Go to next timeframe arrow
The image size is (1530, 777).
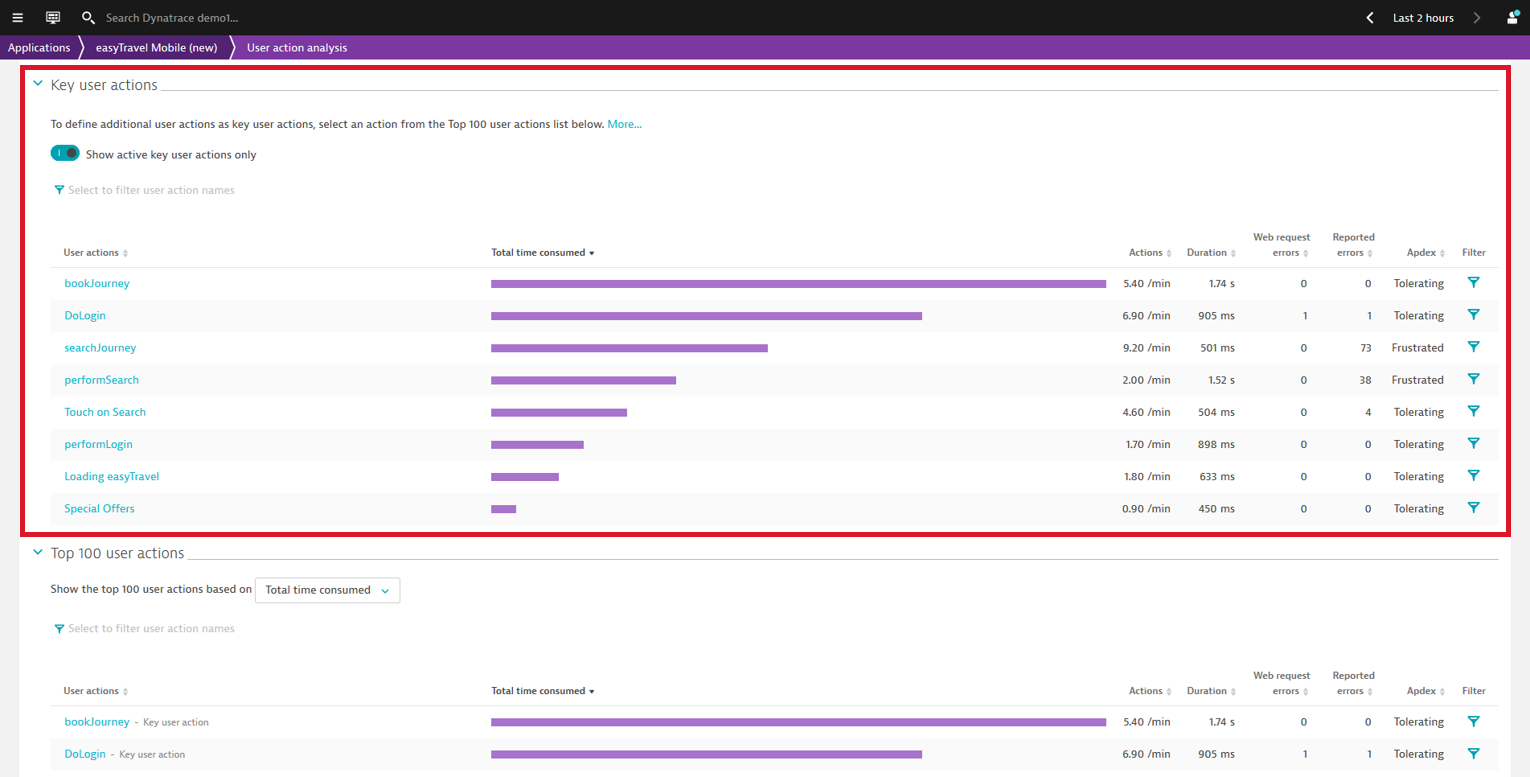[1477, 18]
